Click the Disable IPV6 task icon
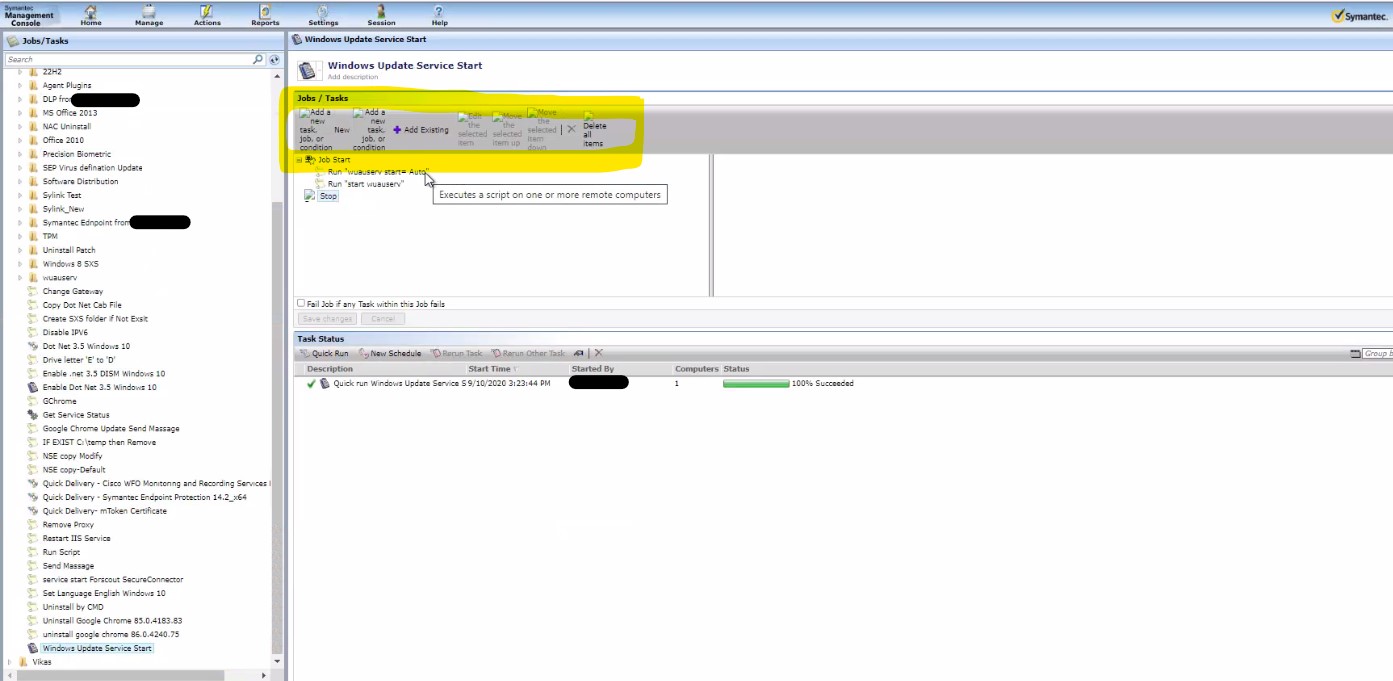This screenshot has width=1393, height=681. (33, 332)
